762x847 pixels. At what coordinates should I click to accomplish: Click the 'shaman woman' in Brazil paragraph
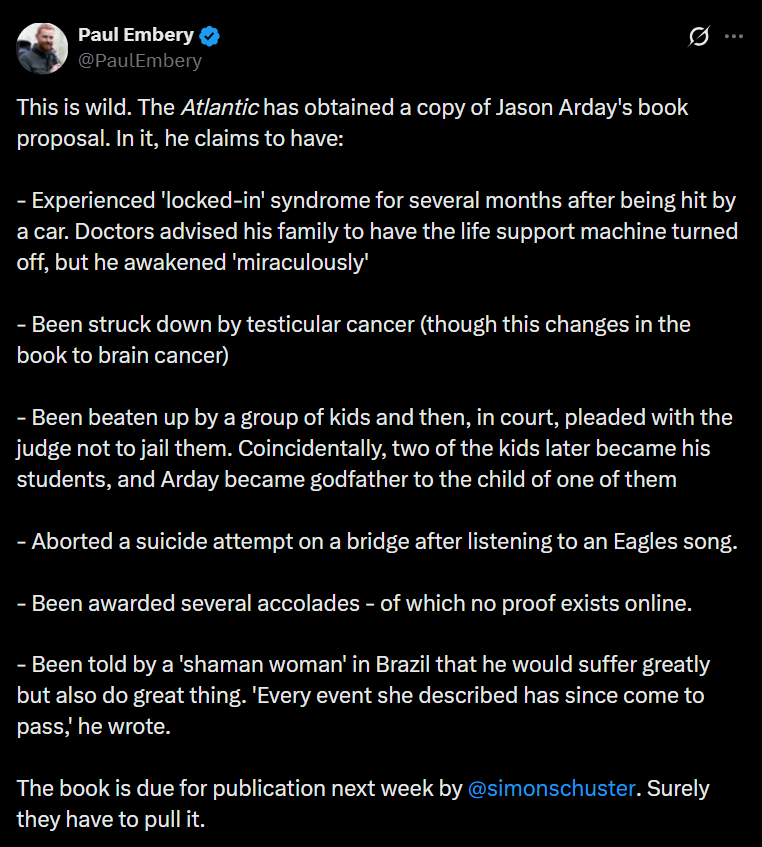363,695
